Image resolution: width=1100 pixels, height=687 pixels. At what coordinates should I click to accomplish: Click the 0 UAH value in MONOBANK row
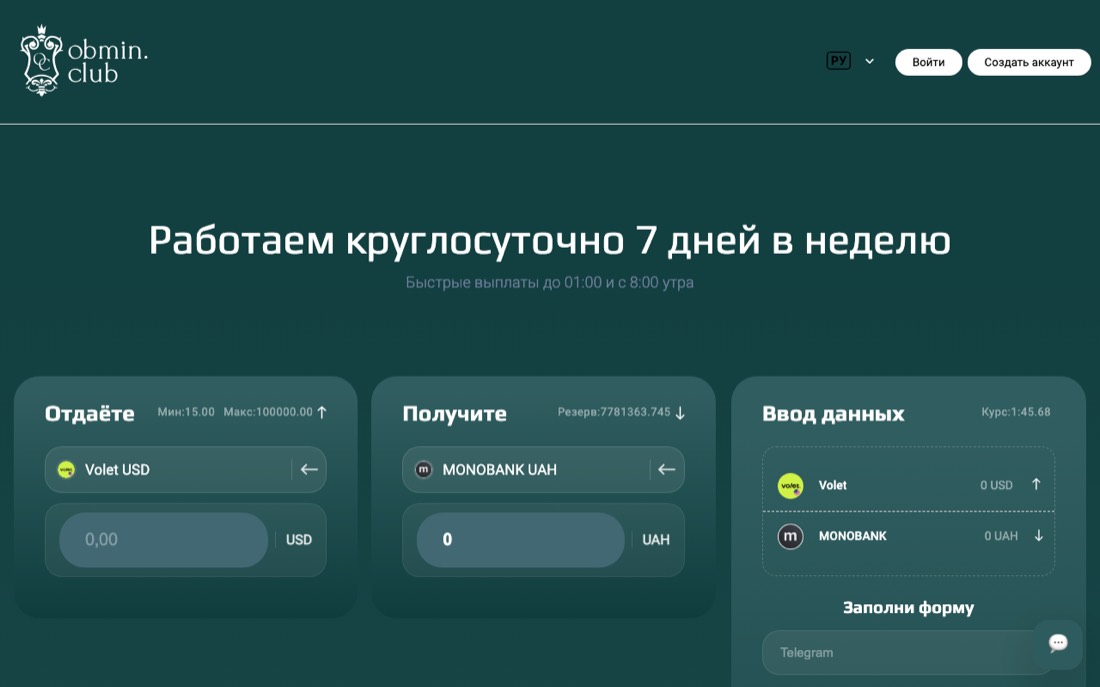[1000, 536]
